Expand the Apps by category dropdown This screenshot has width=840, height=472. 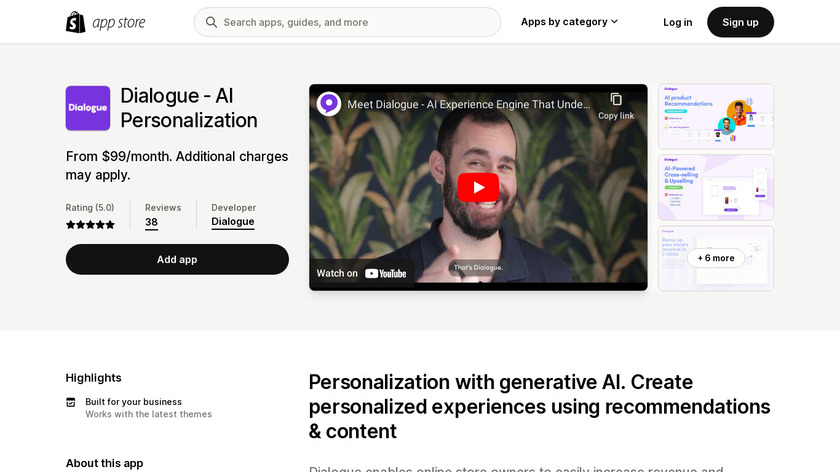pos(569,22)
